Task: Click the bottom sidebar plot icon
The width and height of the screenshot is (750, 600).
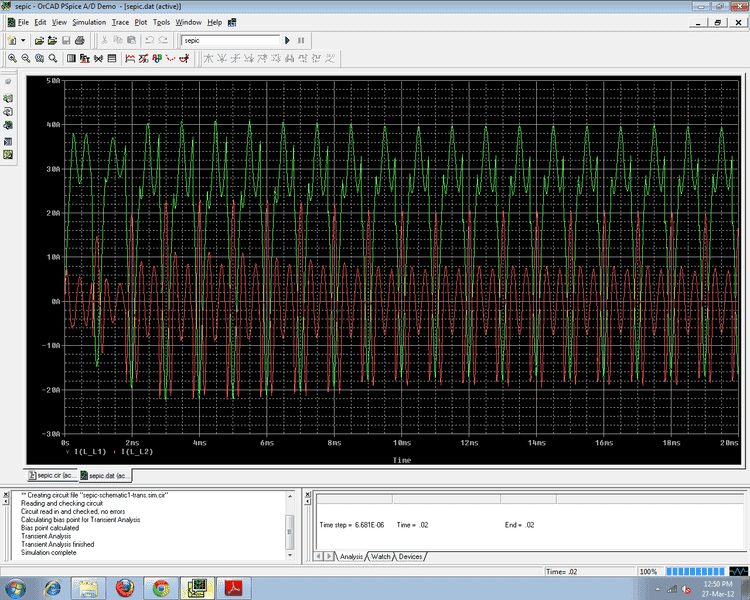Action: 8,155
